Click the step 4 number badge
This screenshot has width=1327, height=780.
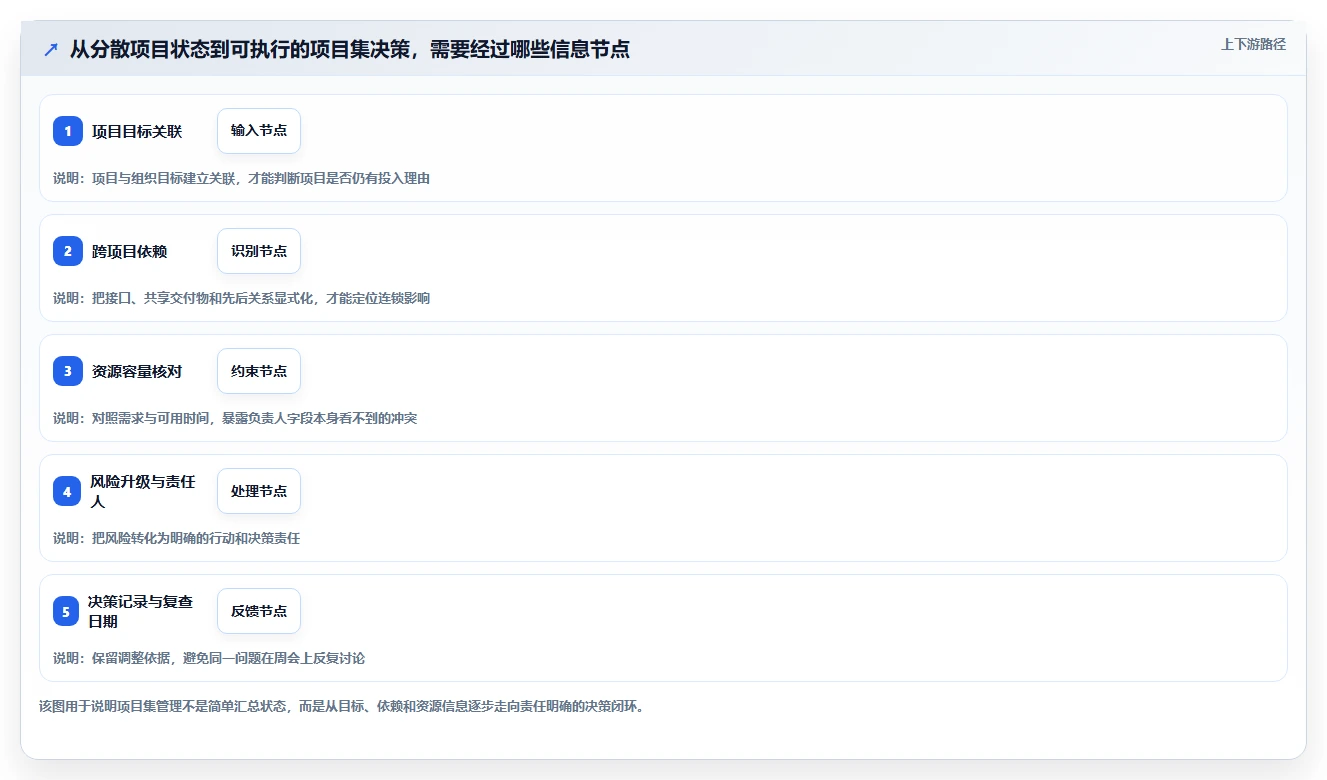[x=67, y=491]
